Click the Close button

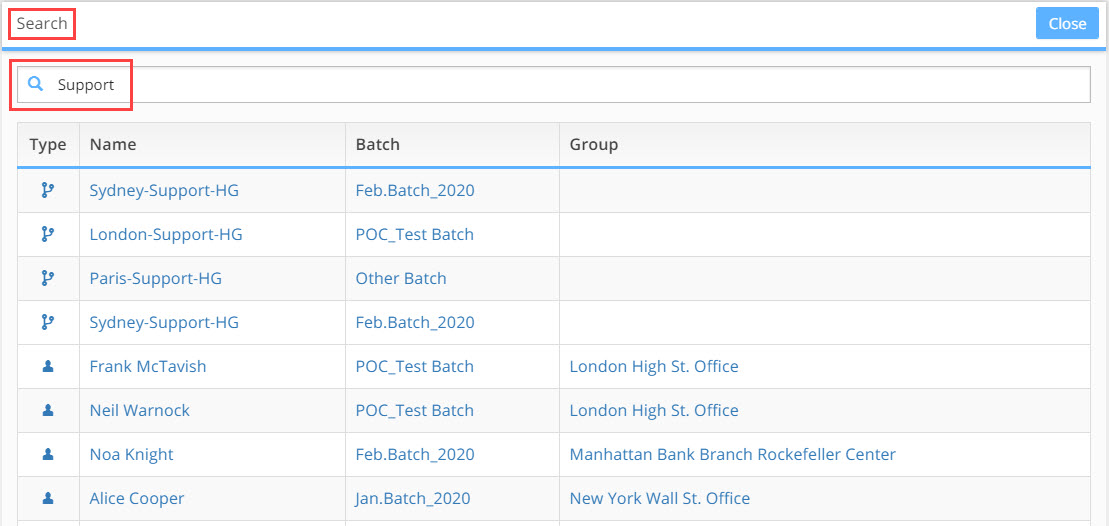coord(1067,23)
